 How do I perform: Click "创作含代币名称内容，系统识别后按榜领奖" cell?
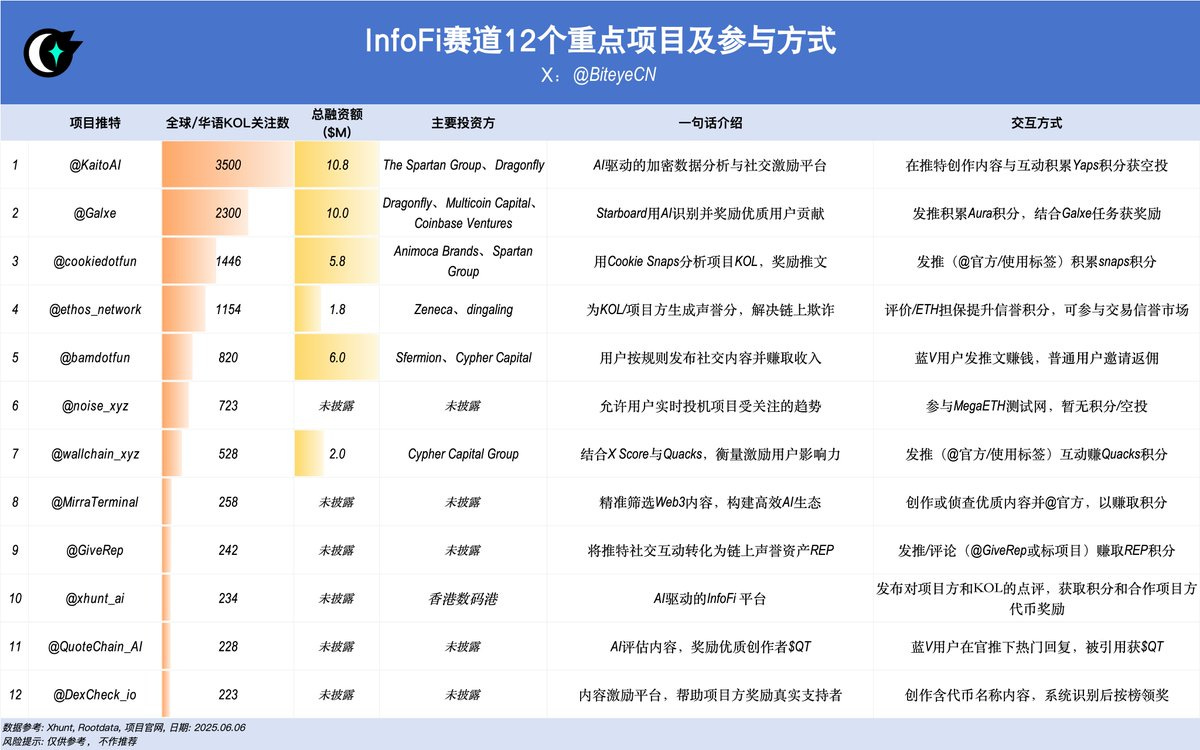point(1036,694)
